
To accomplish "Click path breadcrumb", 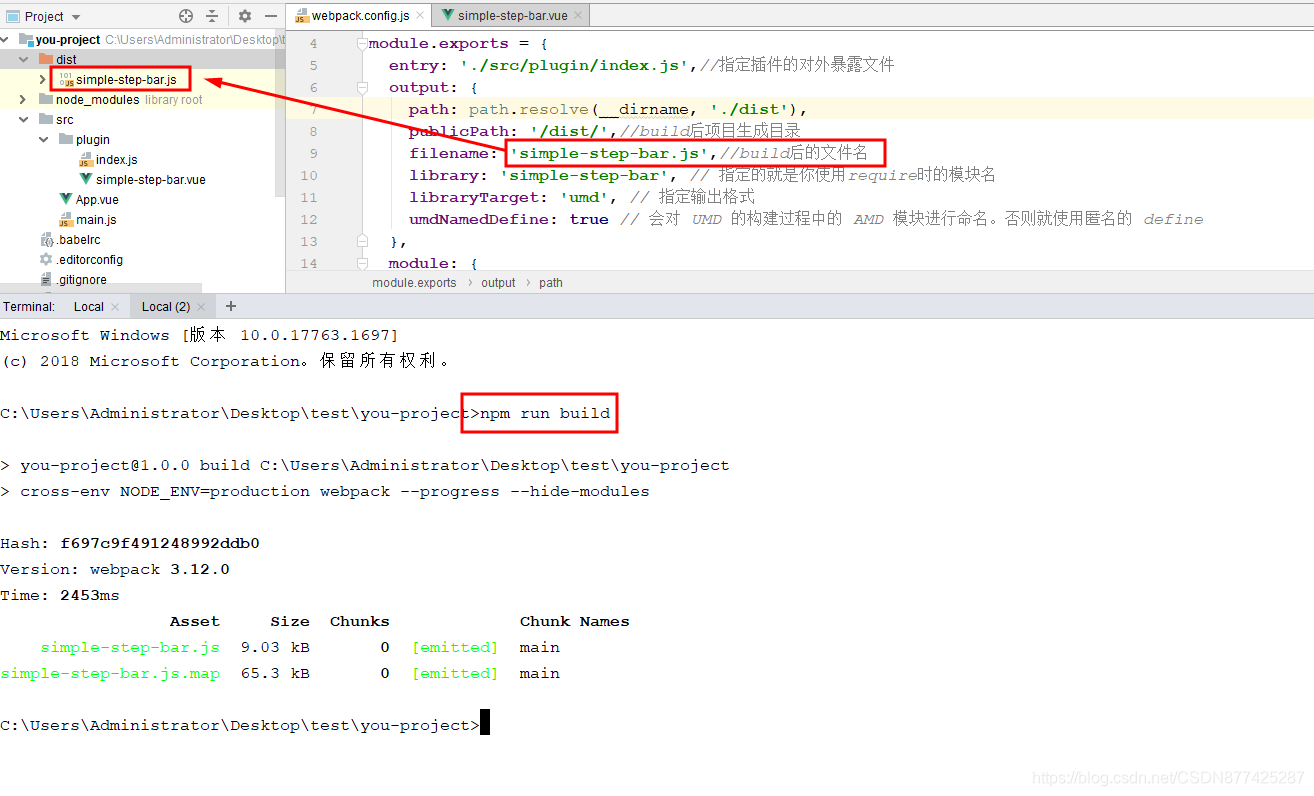I will 551,283.
